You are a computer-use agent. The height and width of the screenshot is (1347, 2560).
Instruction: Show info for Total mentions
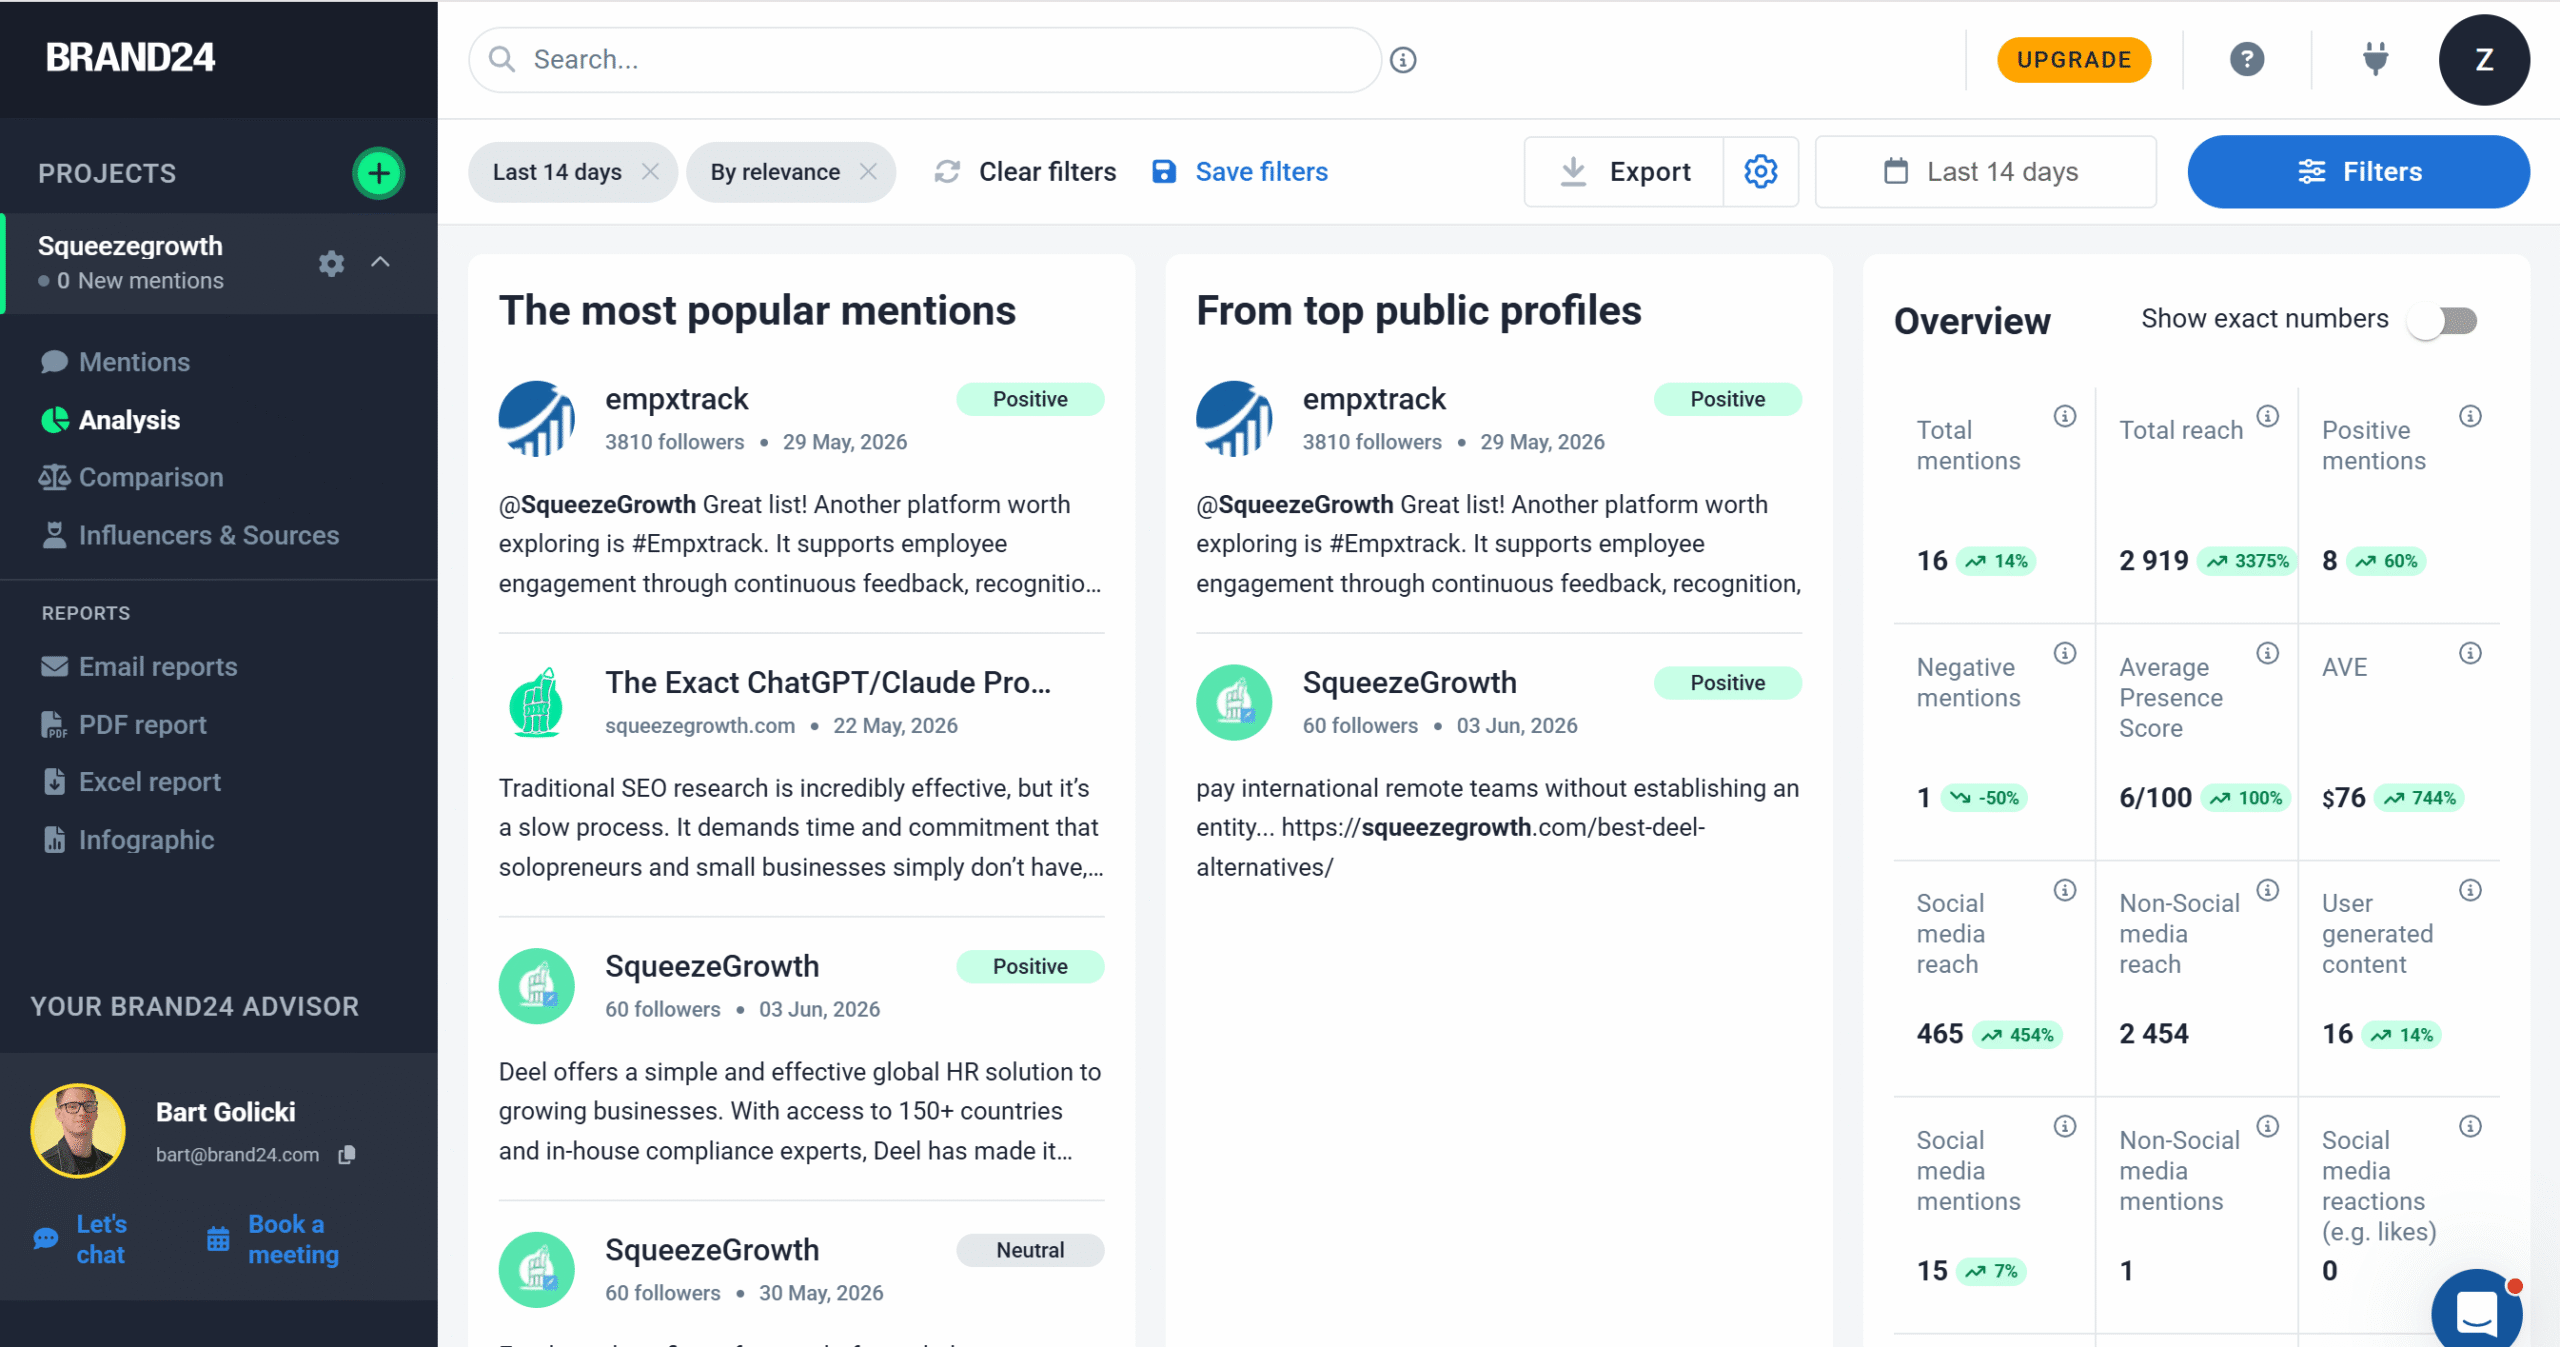(2065, 416)
